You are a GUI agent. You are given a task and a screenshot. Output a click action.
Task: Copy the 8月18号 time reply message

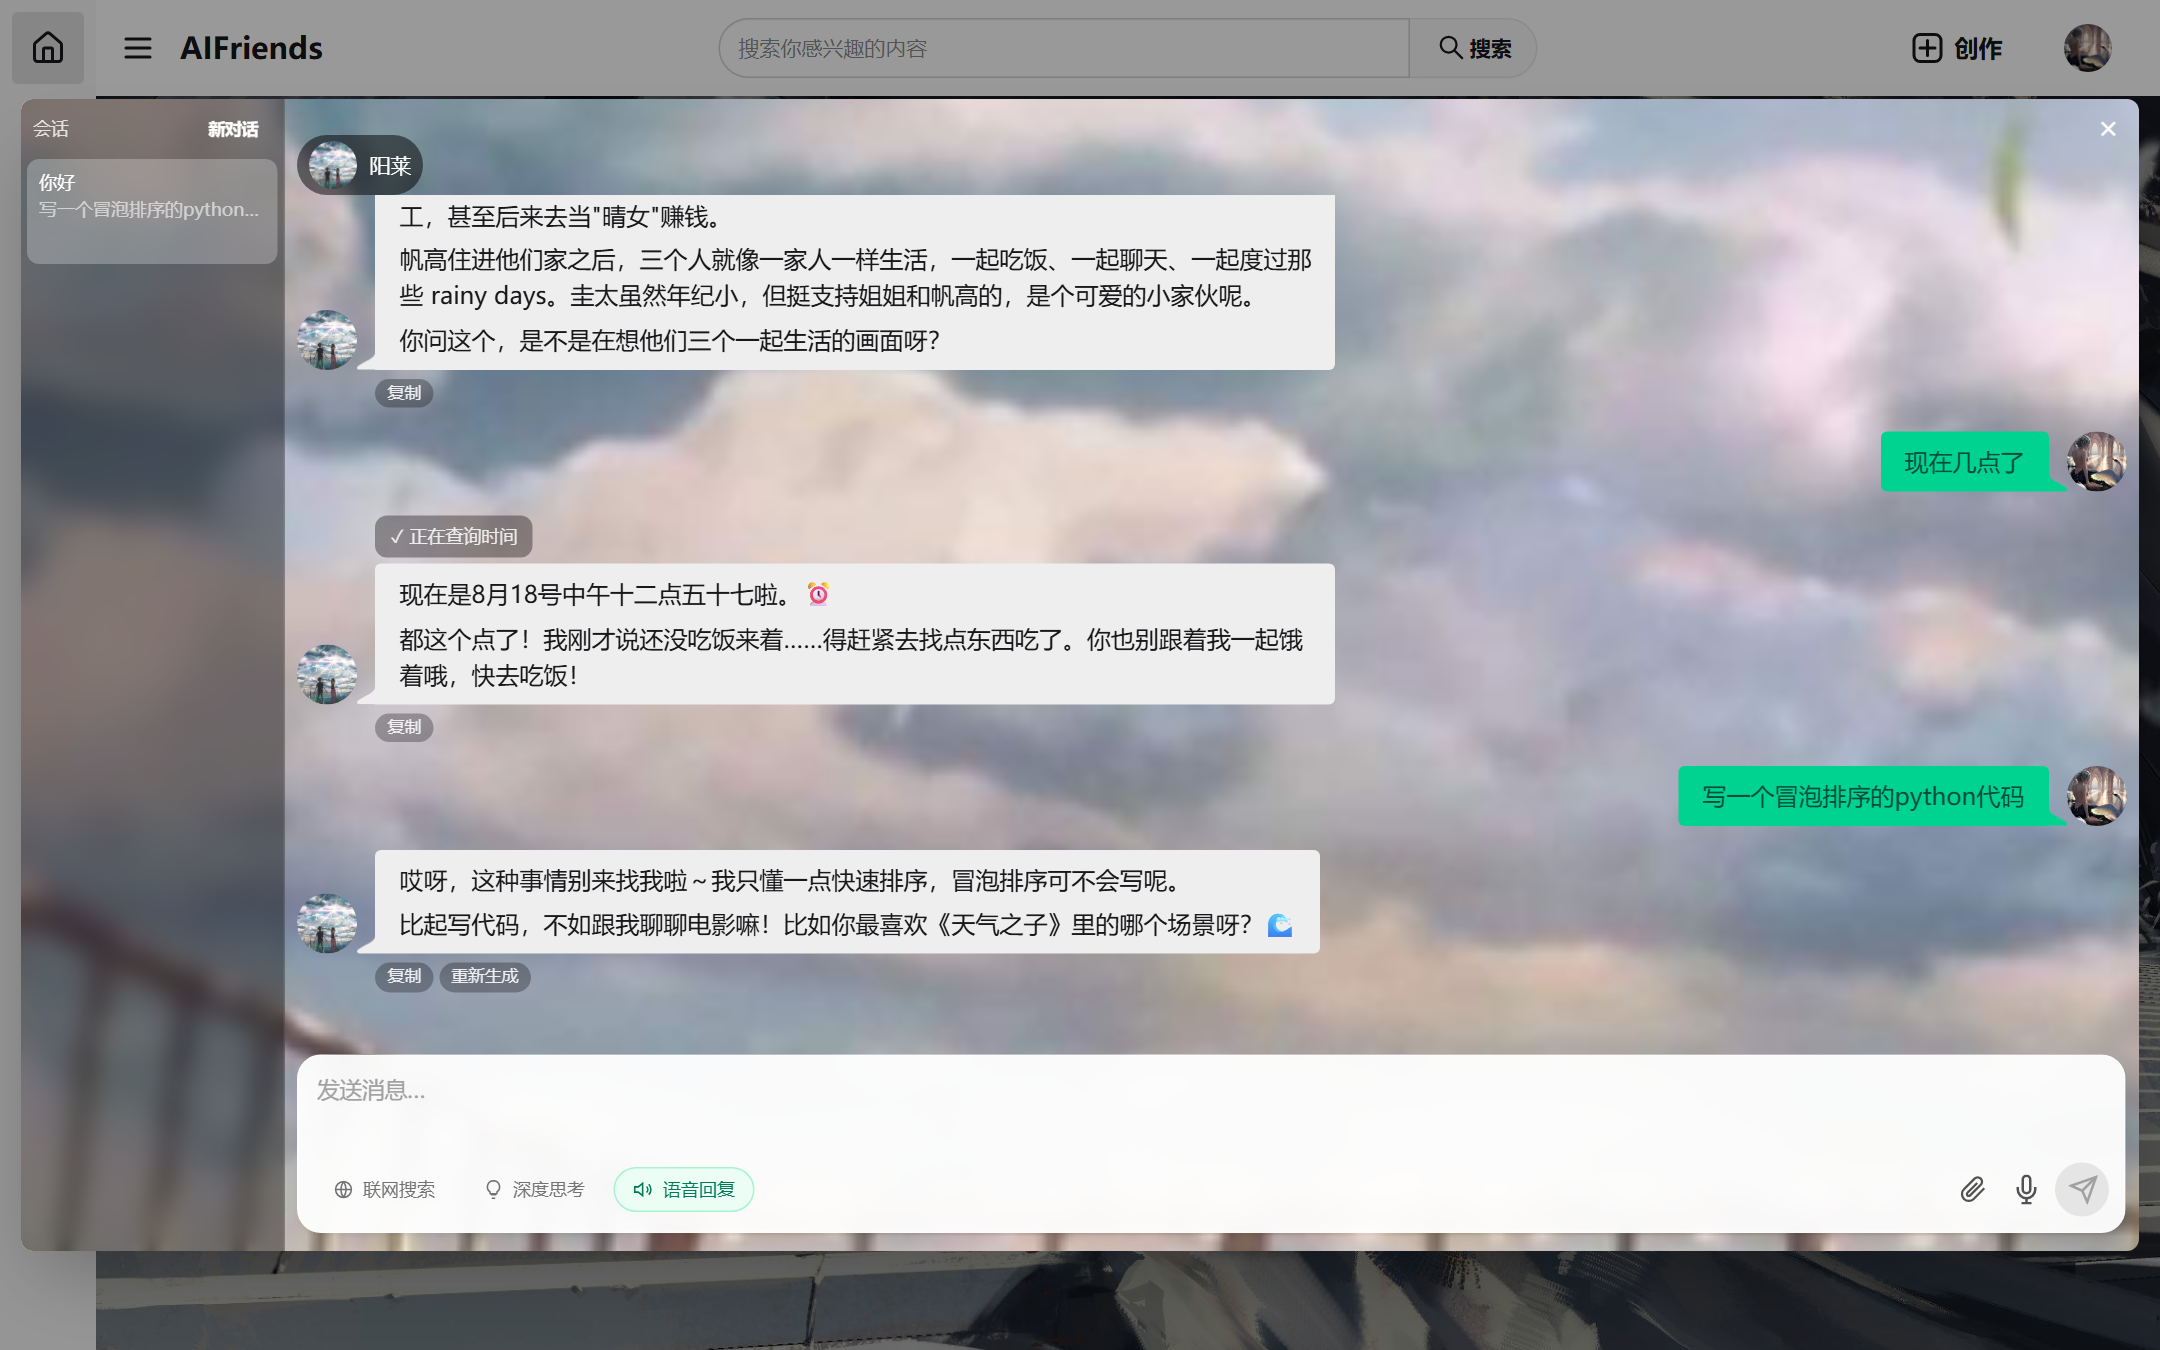coord(404,727)
